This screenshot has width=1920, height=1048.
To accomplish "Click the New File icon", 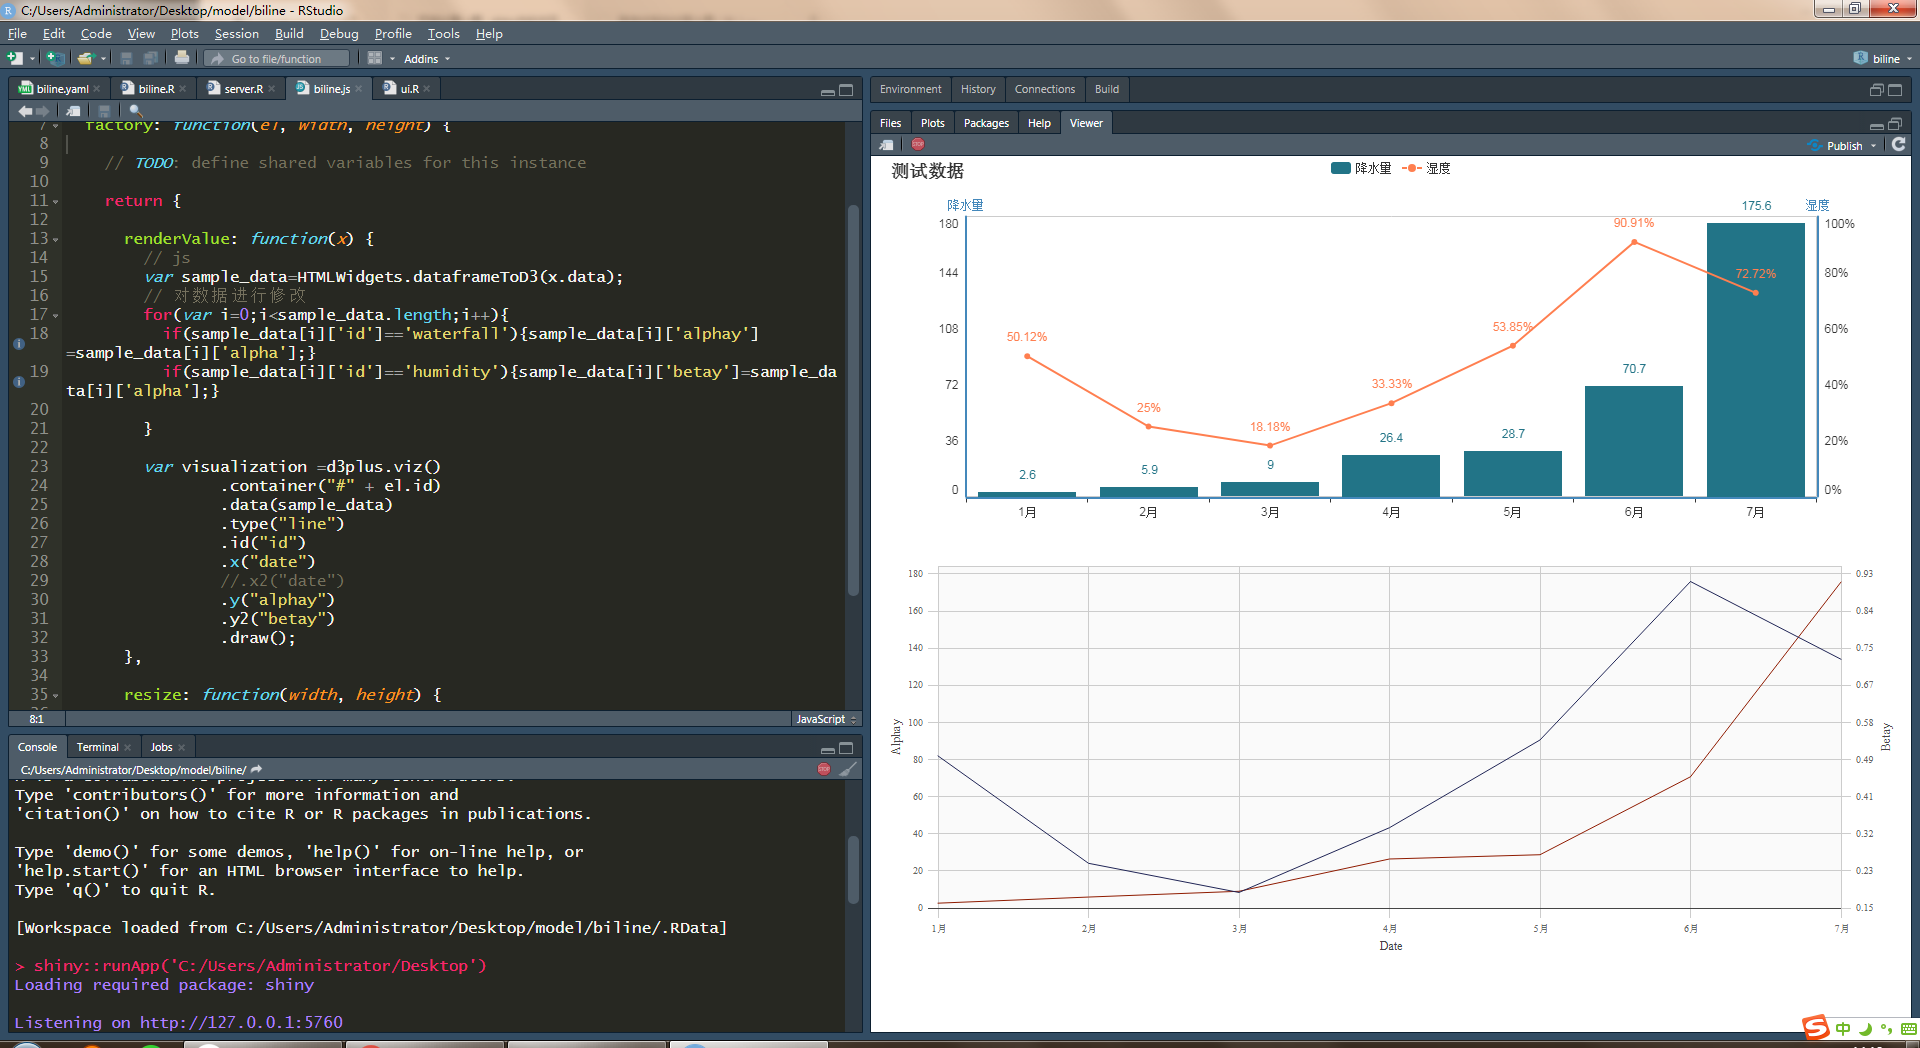I will [x=15, y=59].
